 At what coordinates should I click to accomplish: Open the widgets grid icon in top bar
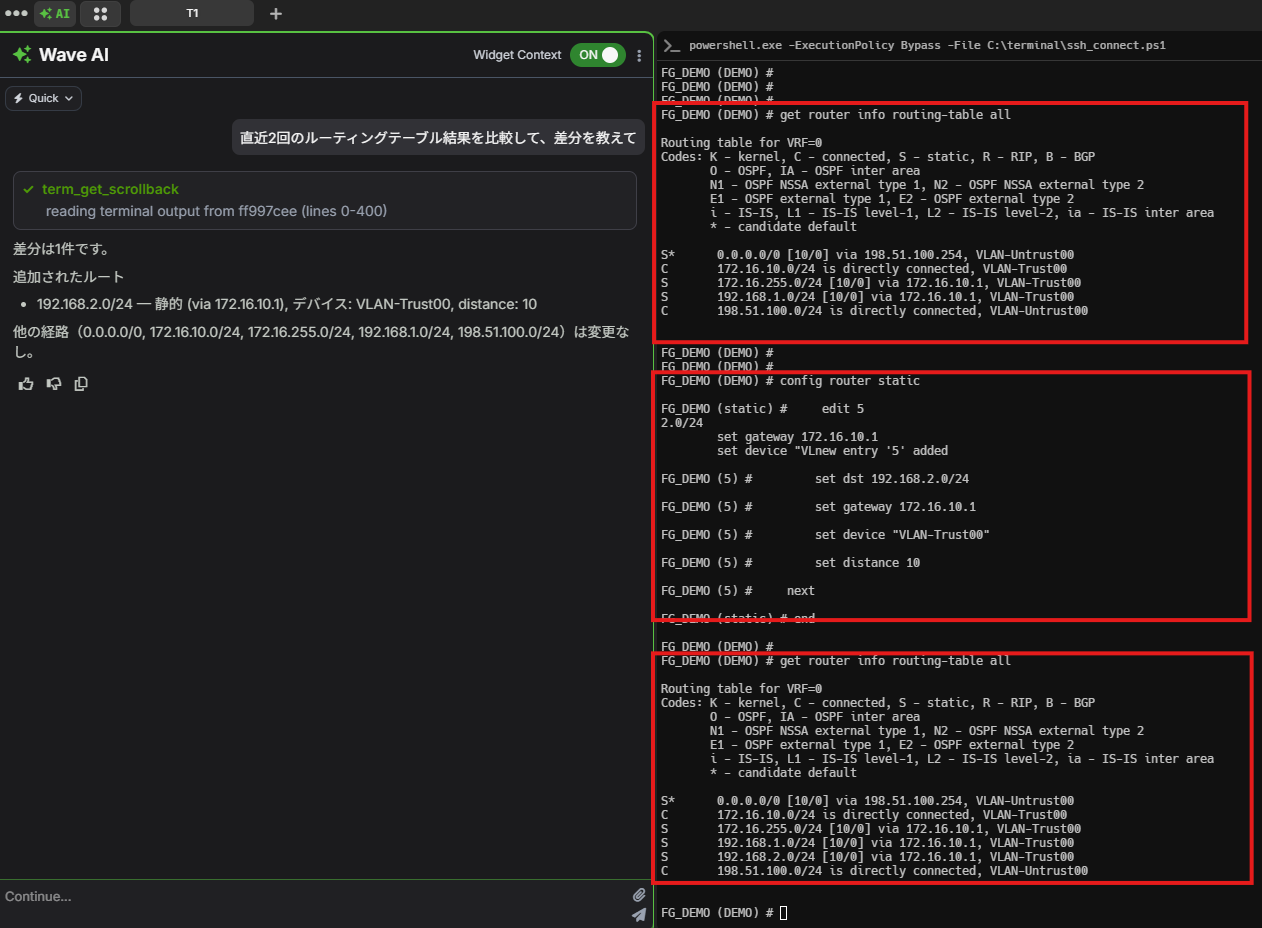click(x=100, y=14)
